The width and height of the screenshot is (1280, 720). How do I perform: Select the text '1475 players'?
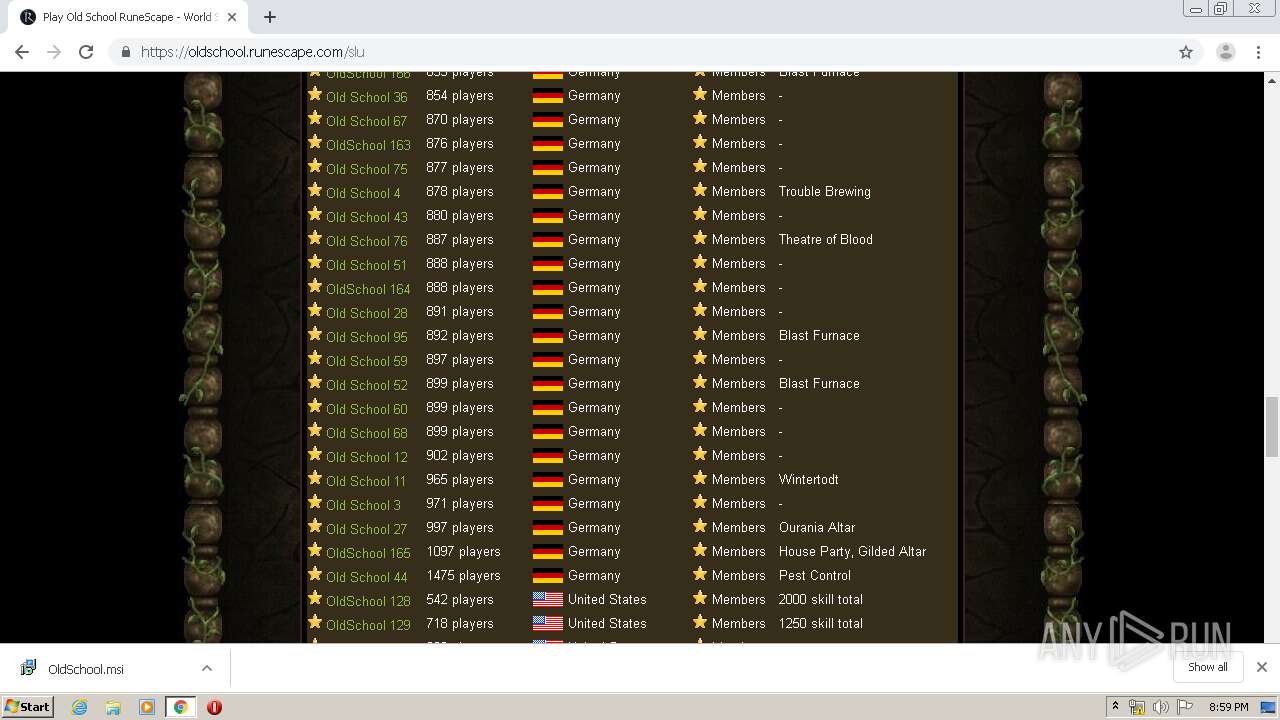(463, 575)
